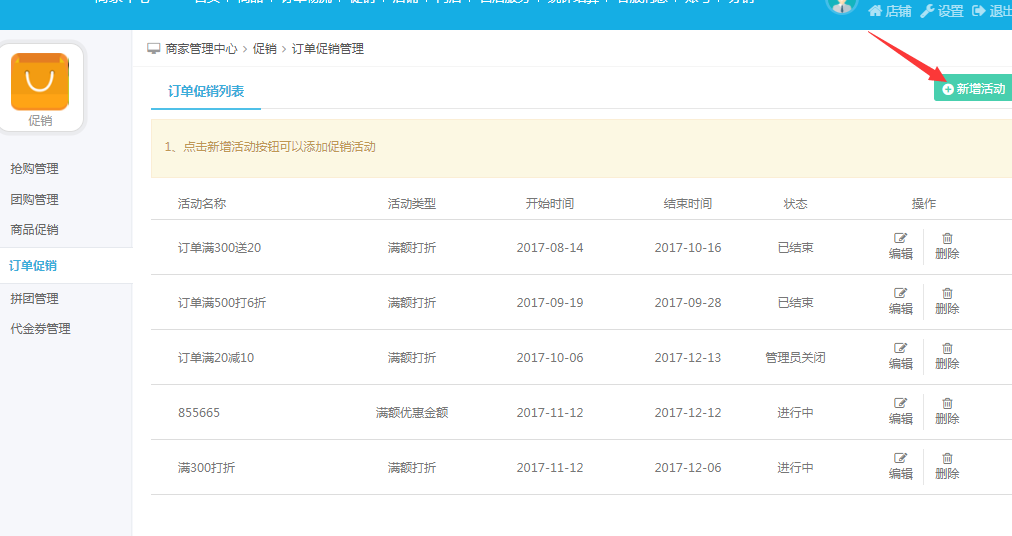Click 商家管理中心 breadcrumb link
Screen dimensions: 1012x536
[201, 48]
